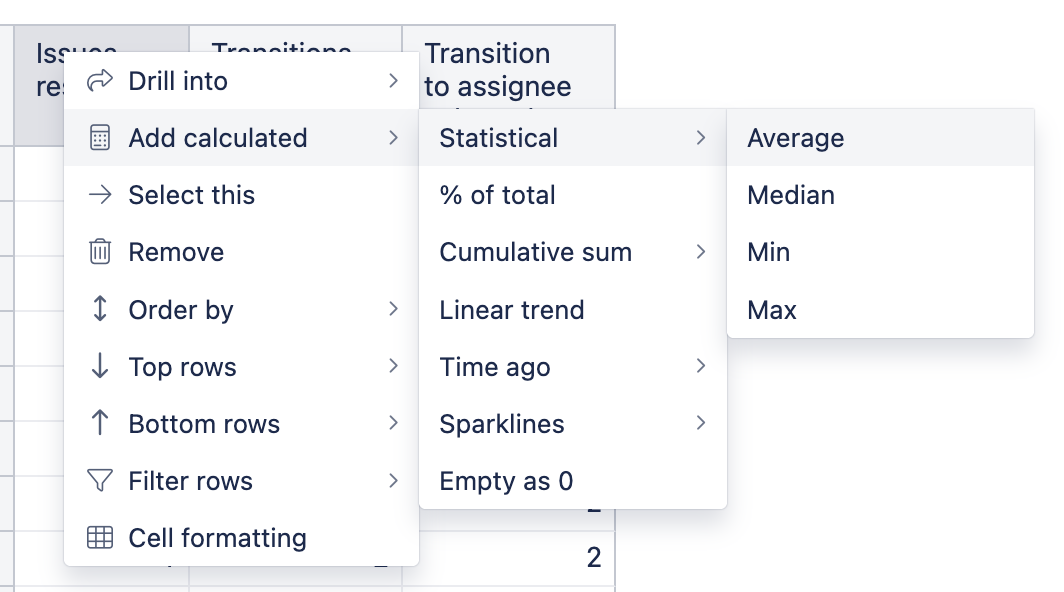Expand the Sparklines submenu chevron
This screenshot has height=592, width=1064.
click(x=701, y=423)
